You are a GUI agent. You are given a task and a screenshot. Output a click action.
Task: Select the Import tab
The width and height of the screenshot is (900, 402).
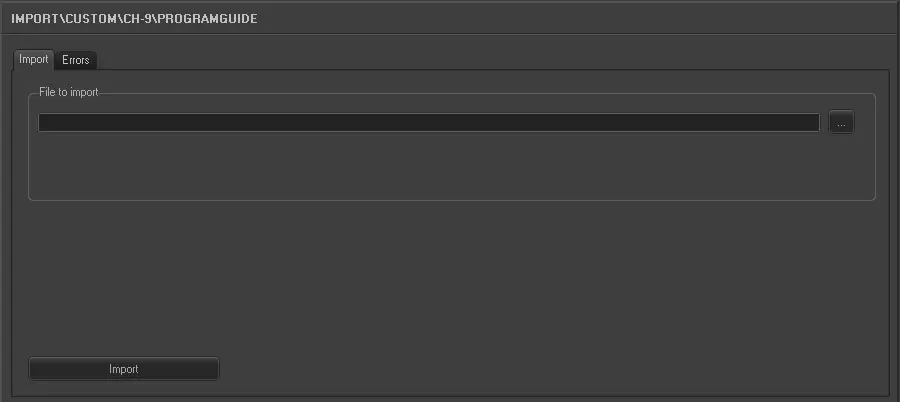click(34, 60)
